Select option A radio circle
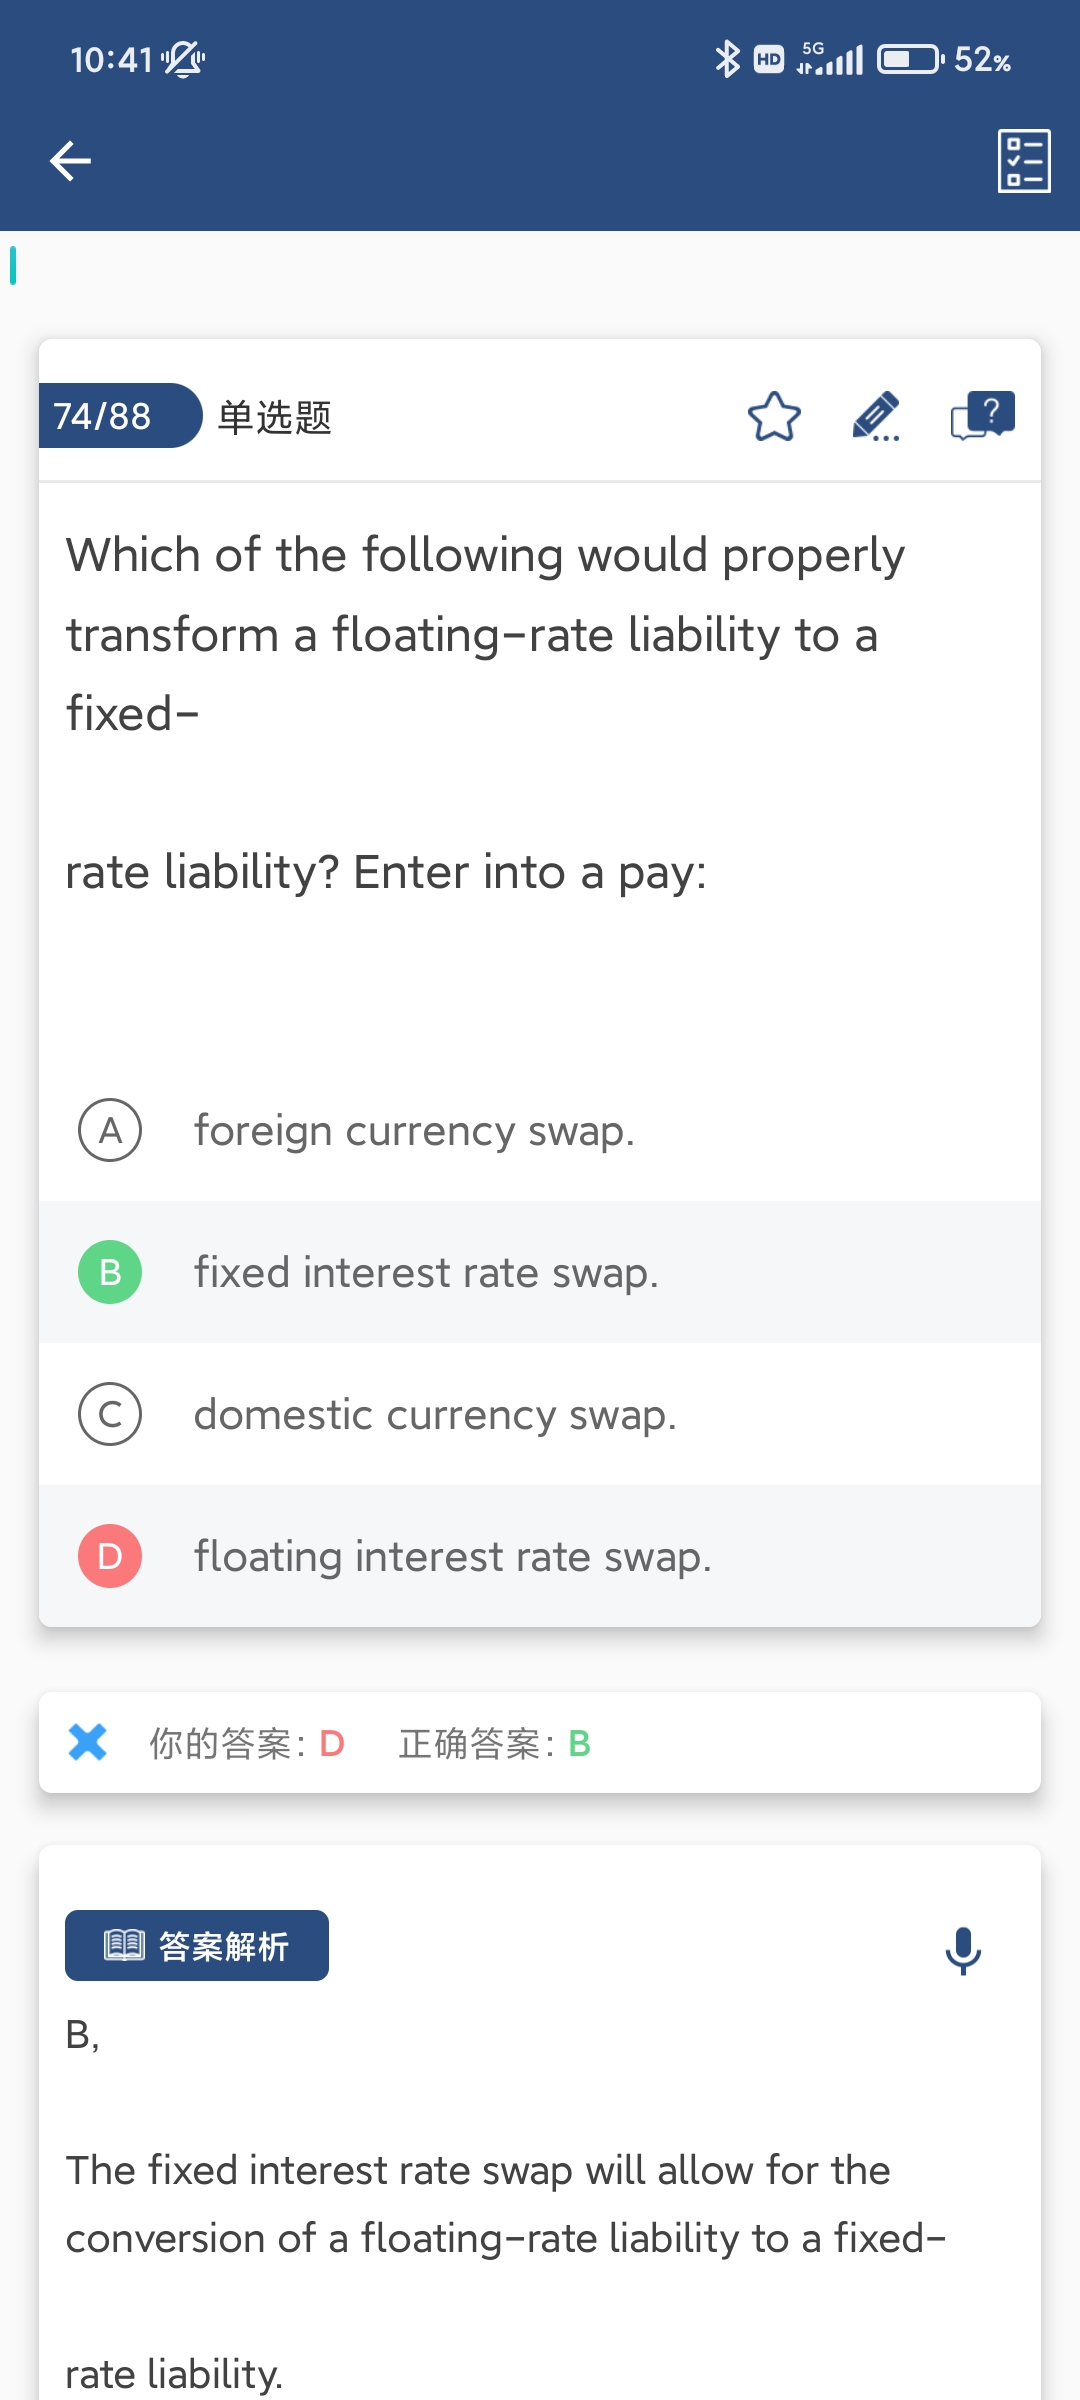This screenshot has width=1080, height=2400. 110,1130
